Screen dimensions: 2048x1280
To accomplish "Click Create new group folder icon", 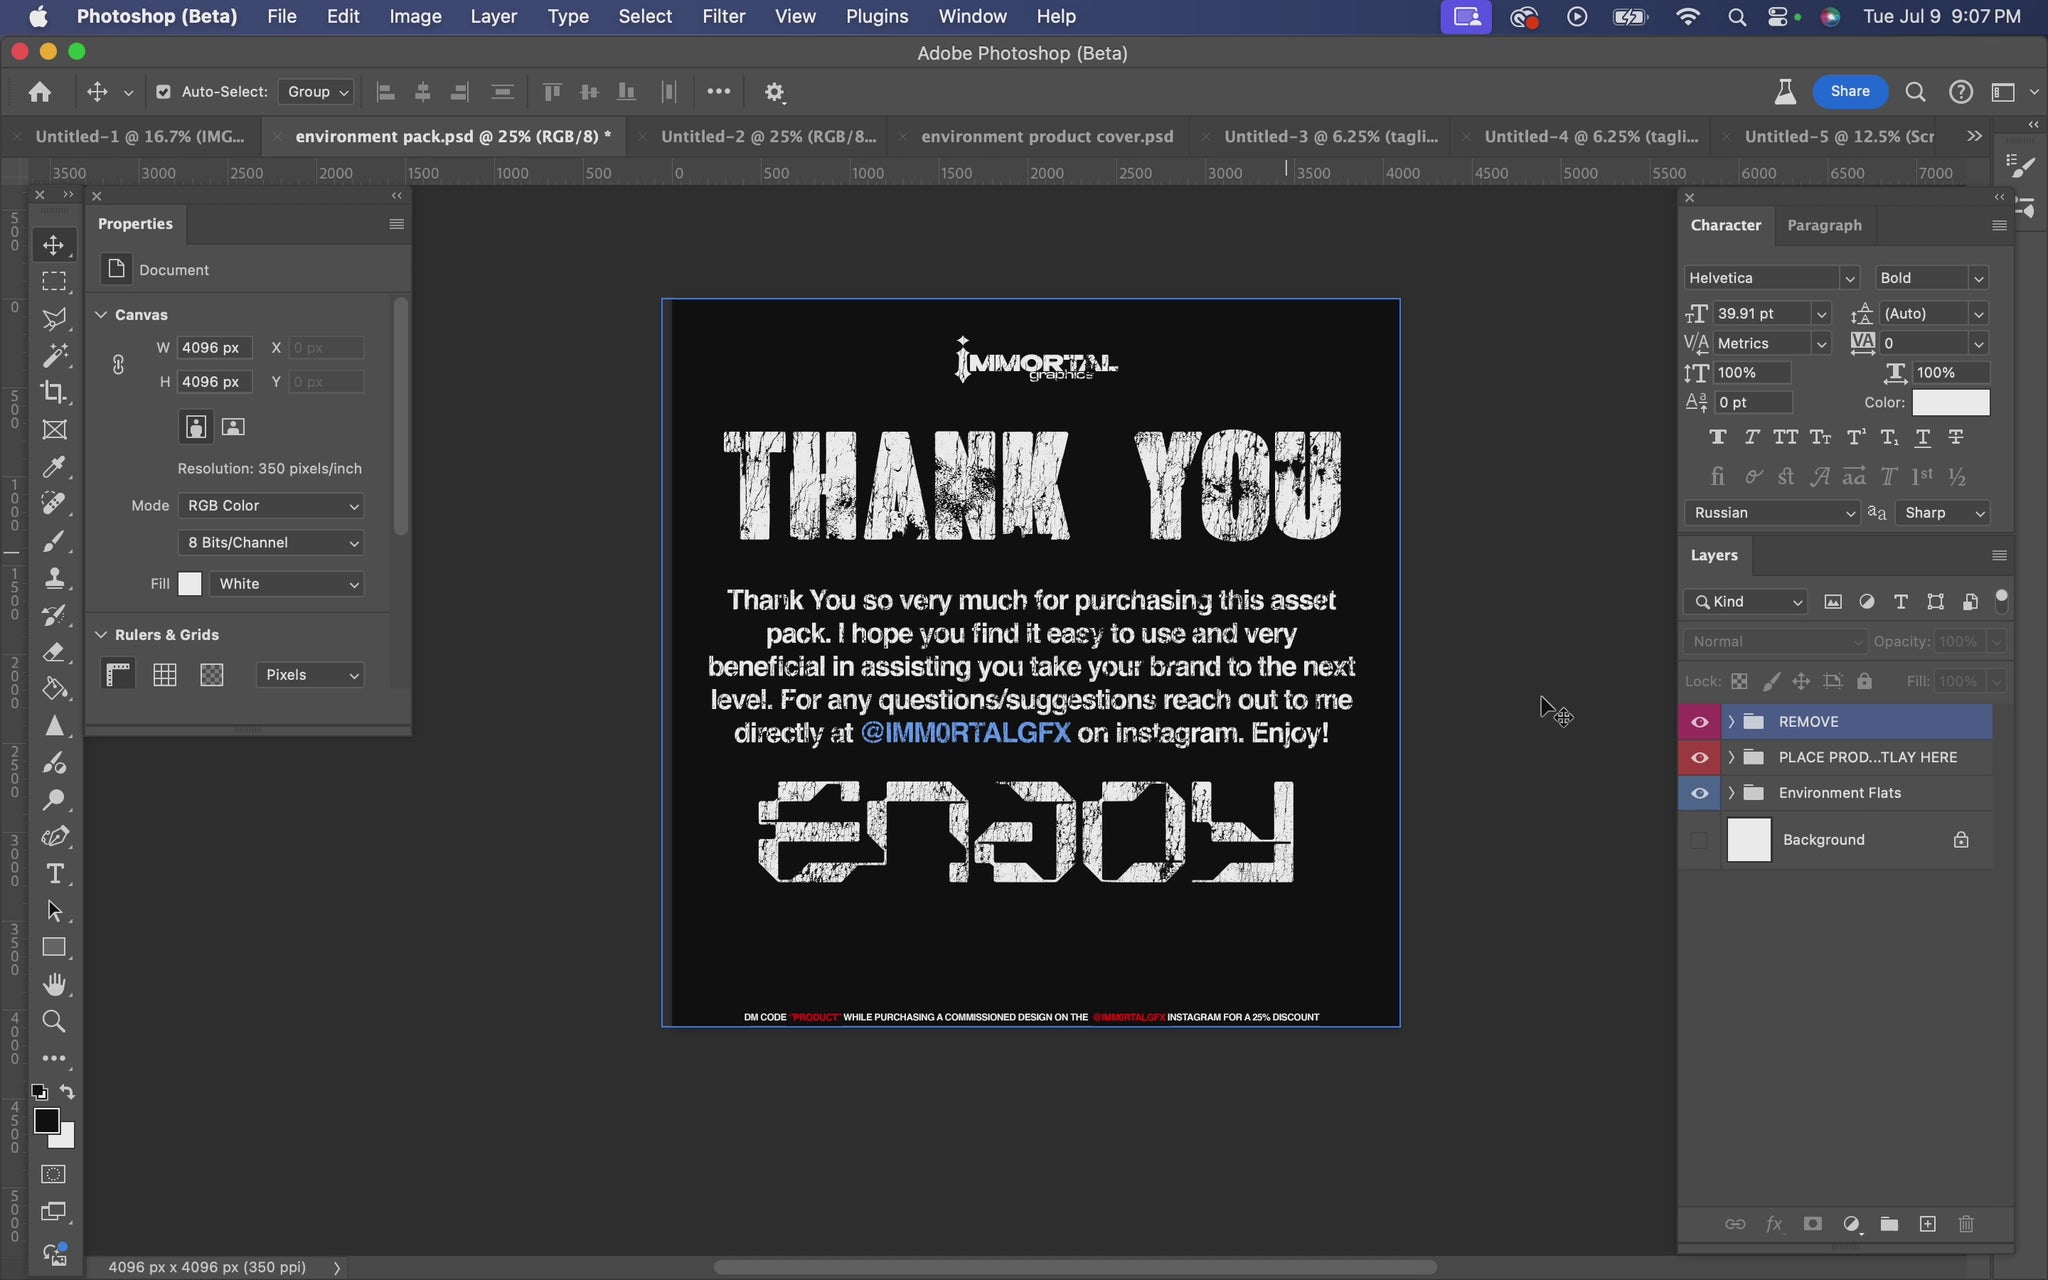I will pos(1889,1224).
